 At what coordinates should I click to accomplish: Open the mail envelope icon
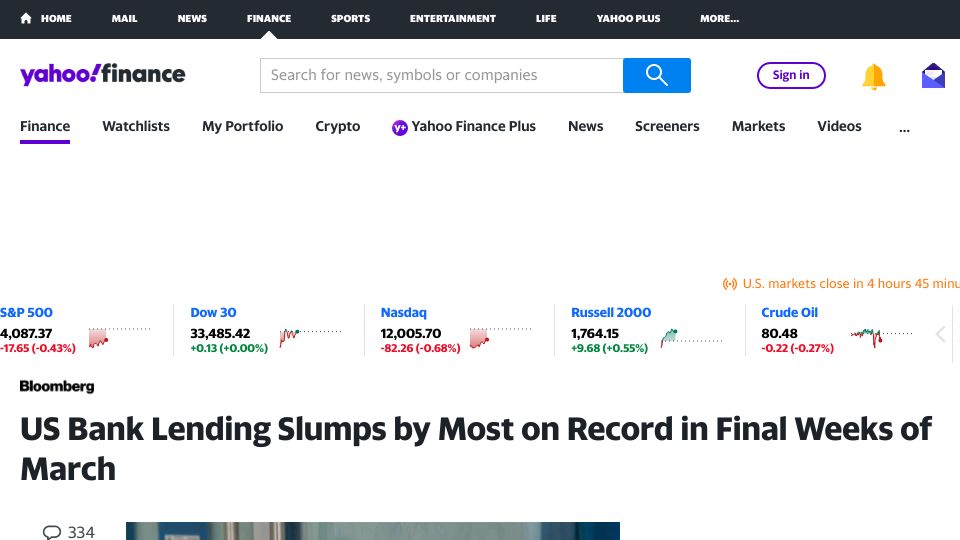click(933, 76)
